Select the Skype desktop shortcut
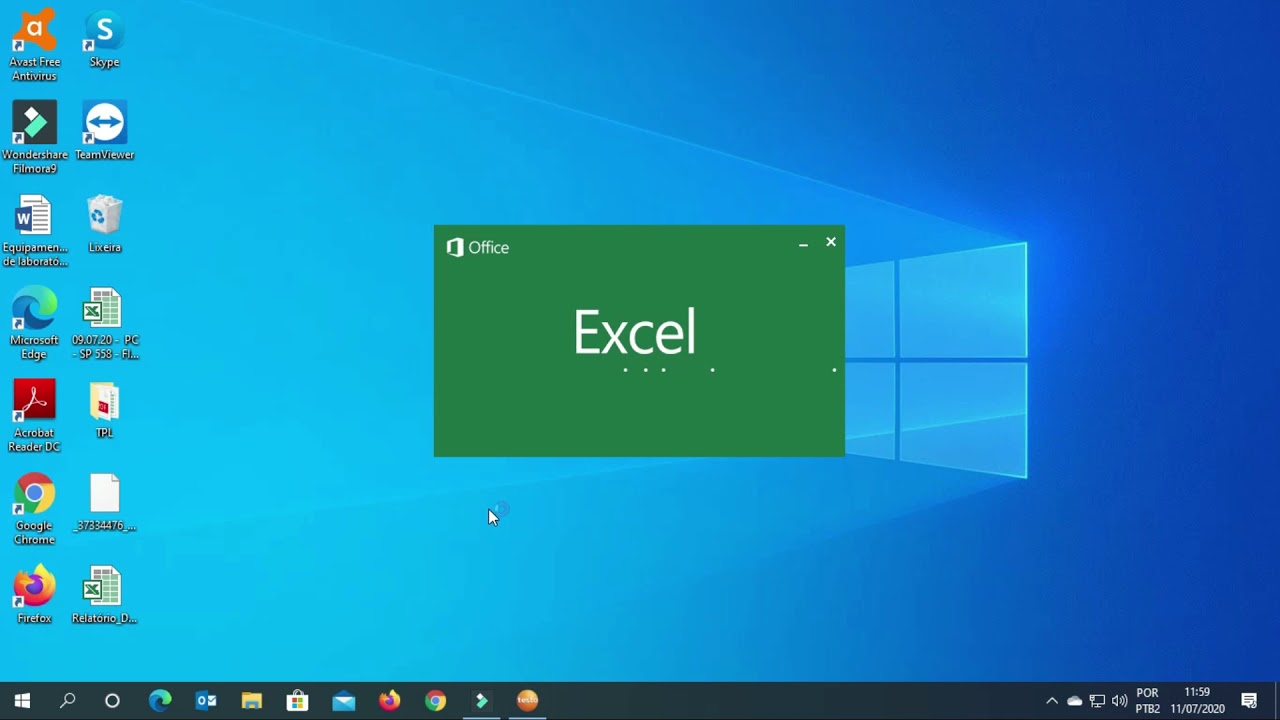Viewport: 1280px width, 720px height. [104, 40]
